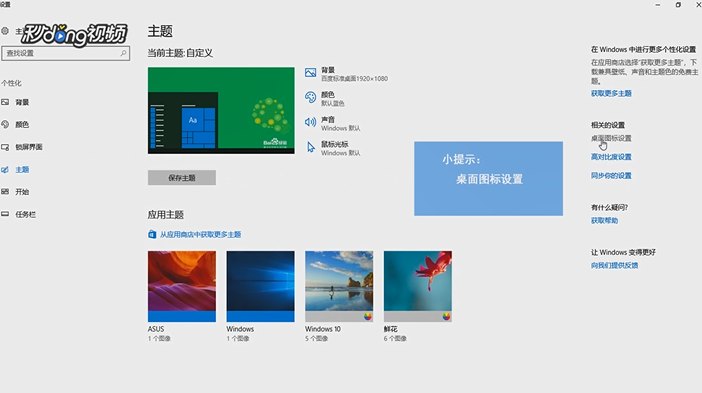Open the 颜色 color palette icon in theme details
The image size is (702, 393).
pyautogui.click(x=310, y=97)
